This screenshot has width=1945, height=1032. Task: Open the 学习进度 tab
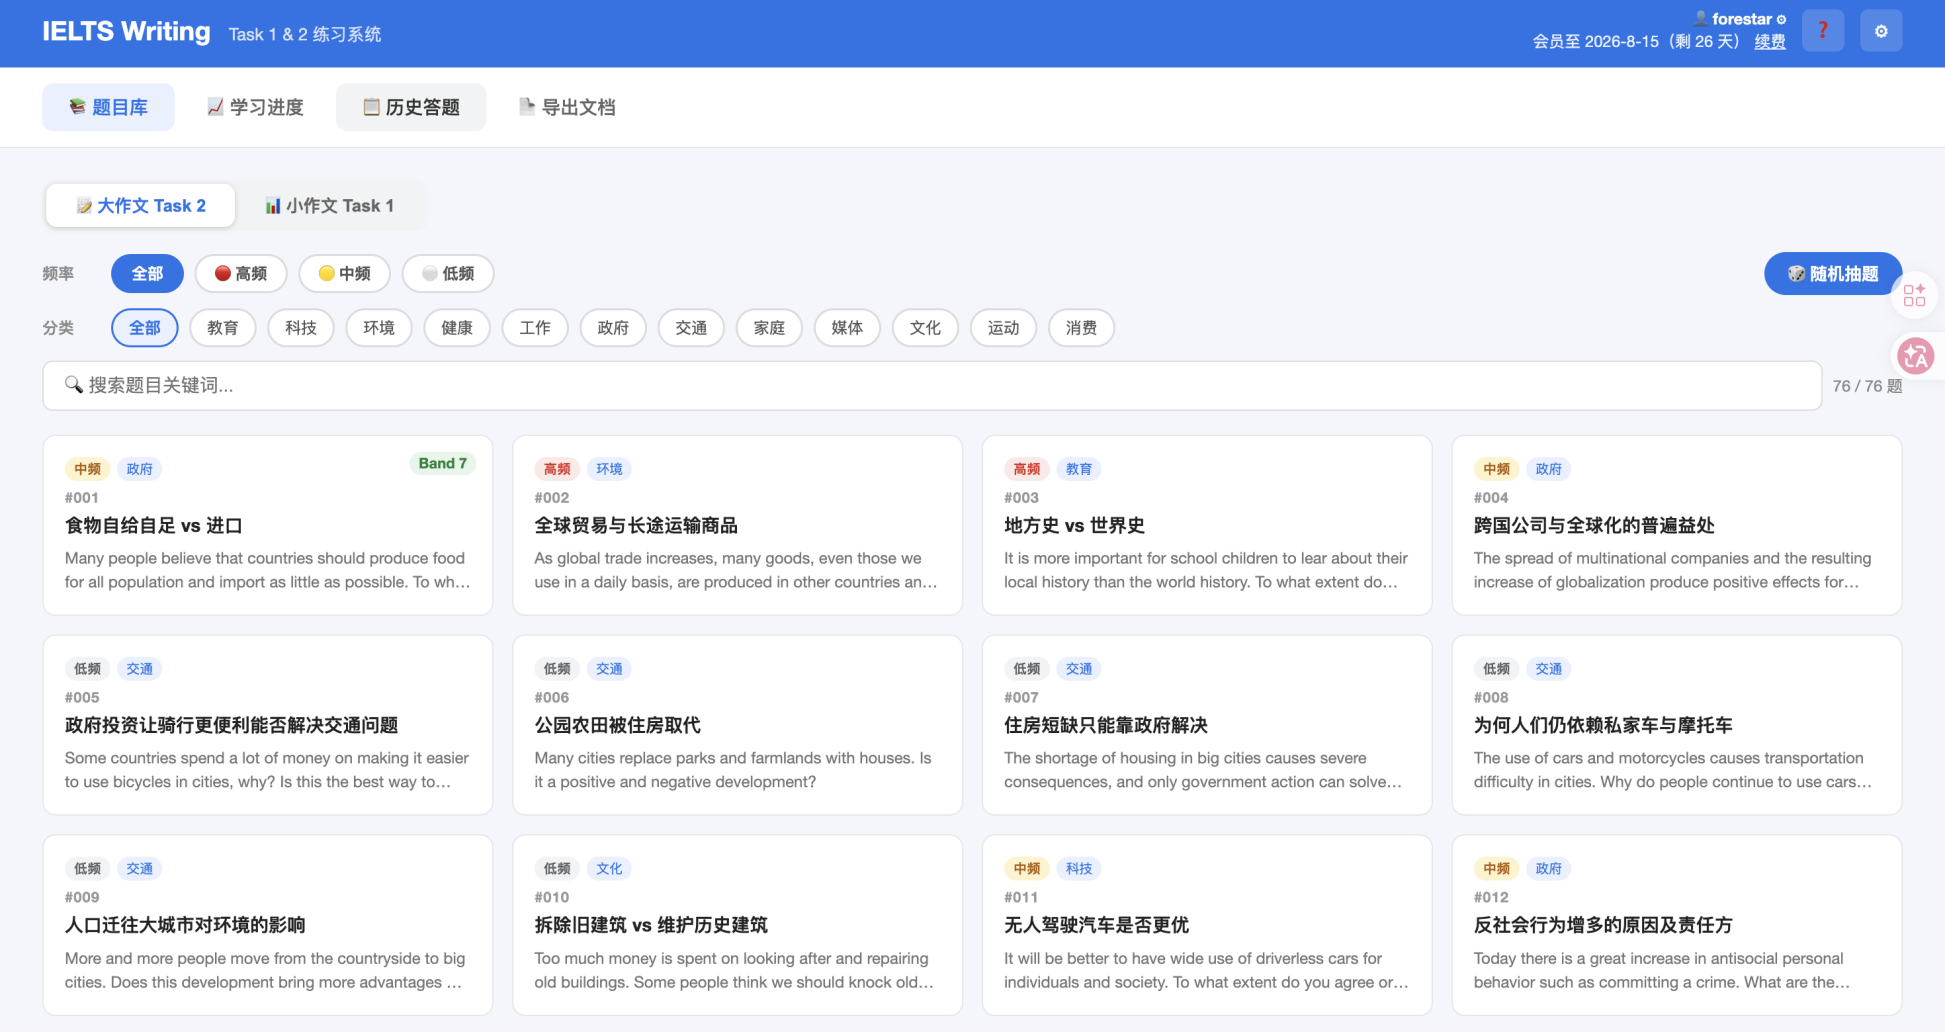pyautogui.click(x=255, y=107)
